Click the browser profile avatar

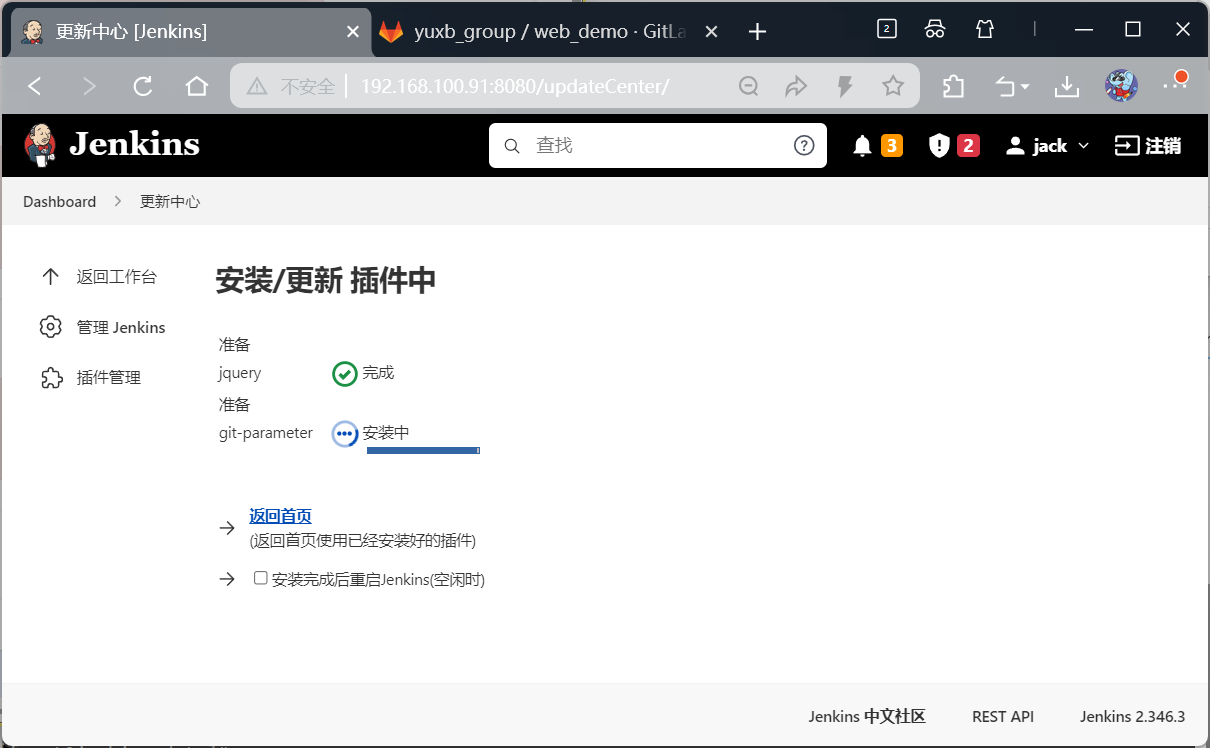(1121, 86)
